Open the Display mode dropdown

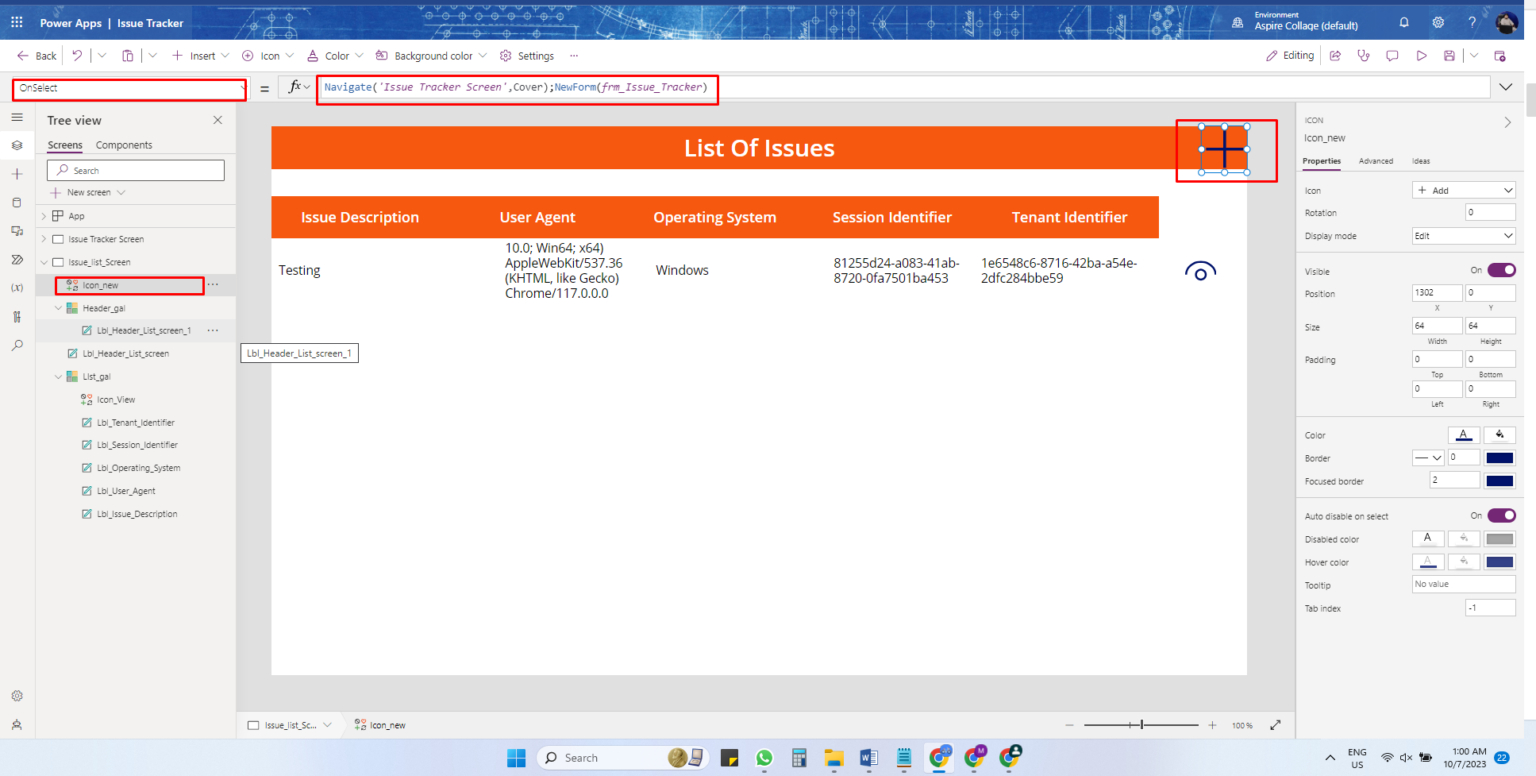tap(1463, 236)
